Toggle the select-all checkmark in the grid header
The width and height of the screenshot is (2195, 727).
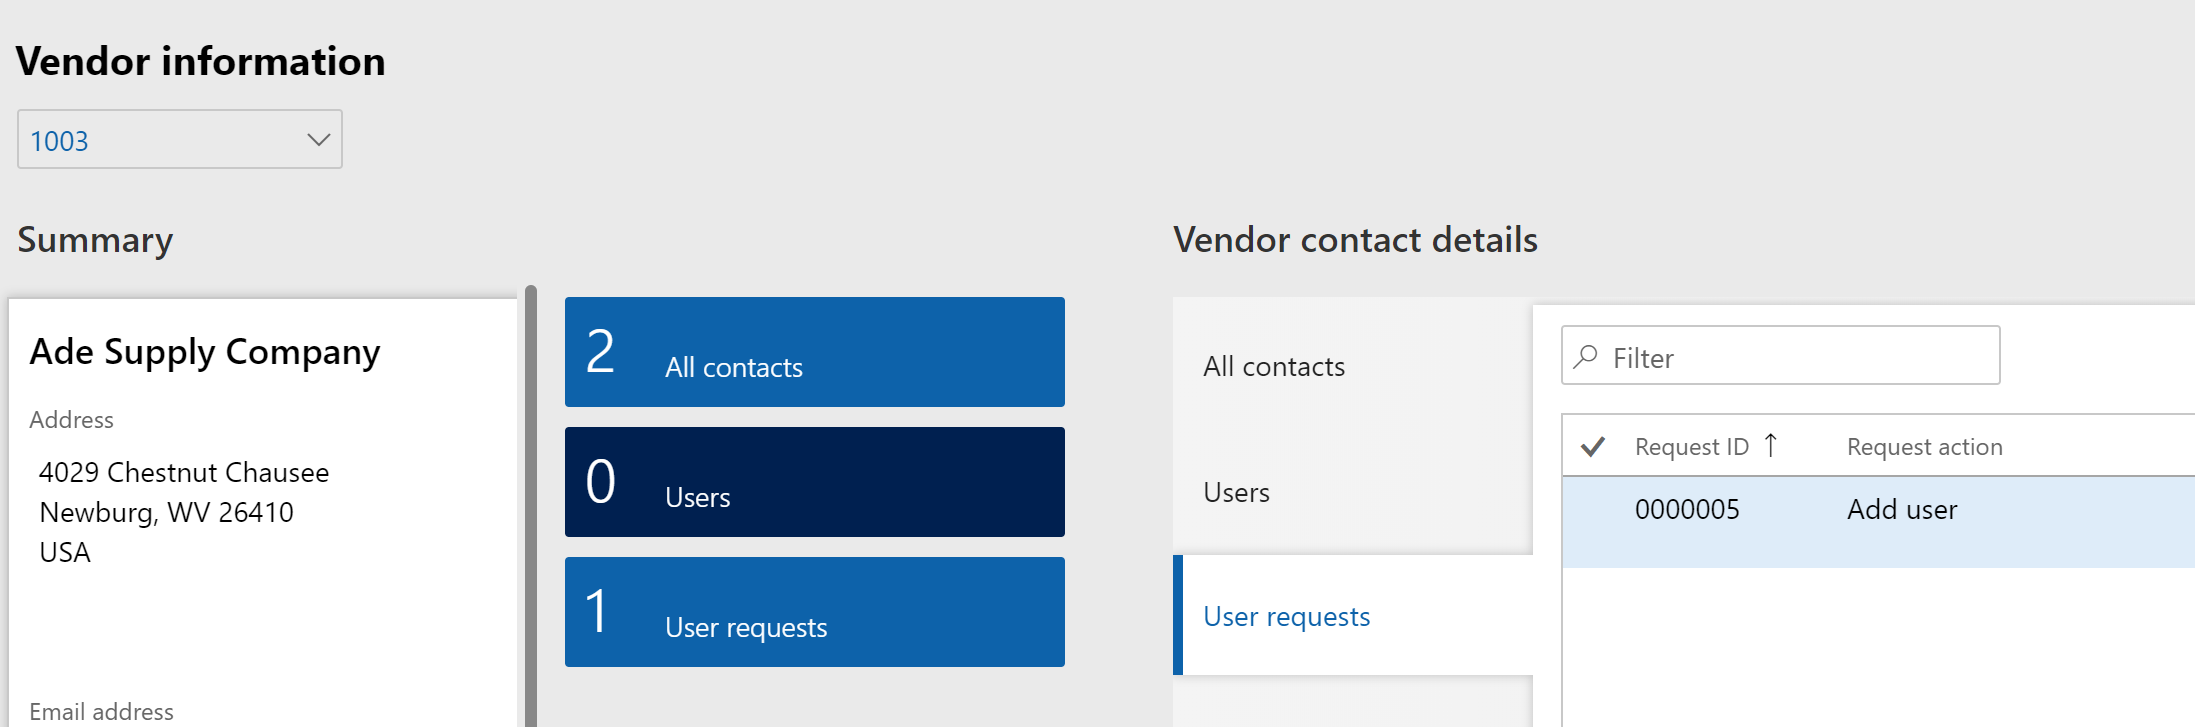coord(1593,446)
